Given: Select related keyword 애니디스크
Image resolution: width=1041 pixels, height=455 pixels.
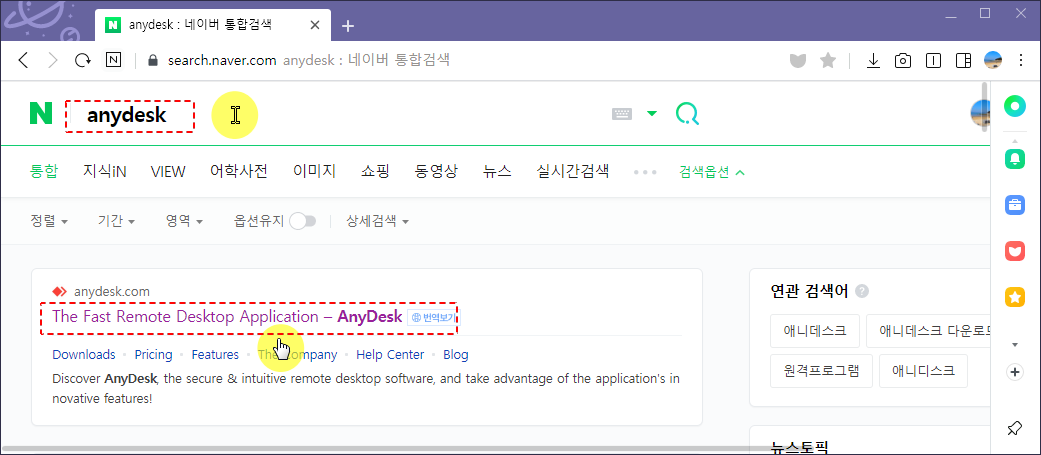Looking at the screenshot, I should pos(923,371).
